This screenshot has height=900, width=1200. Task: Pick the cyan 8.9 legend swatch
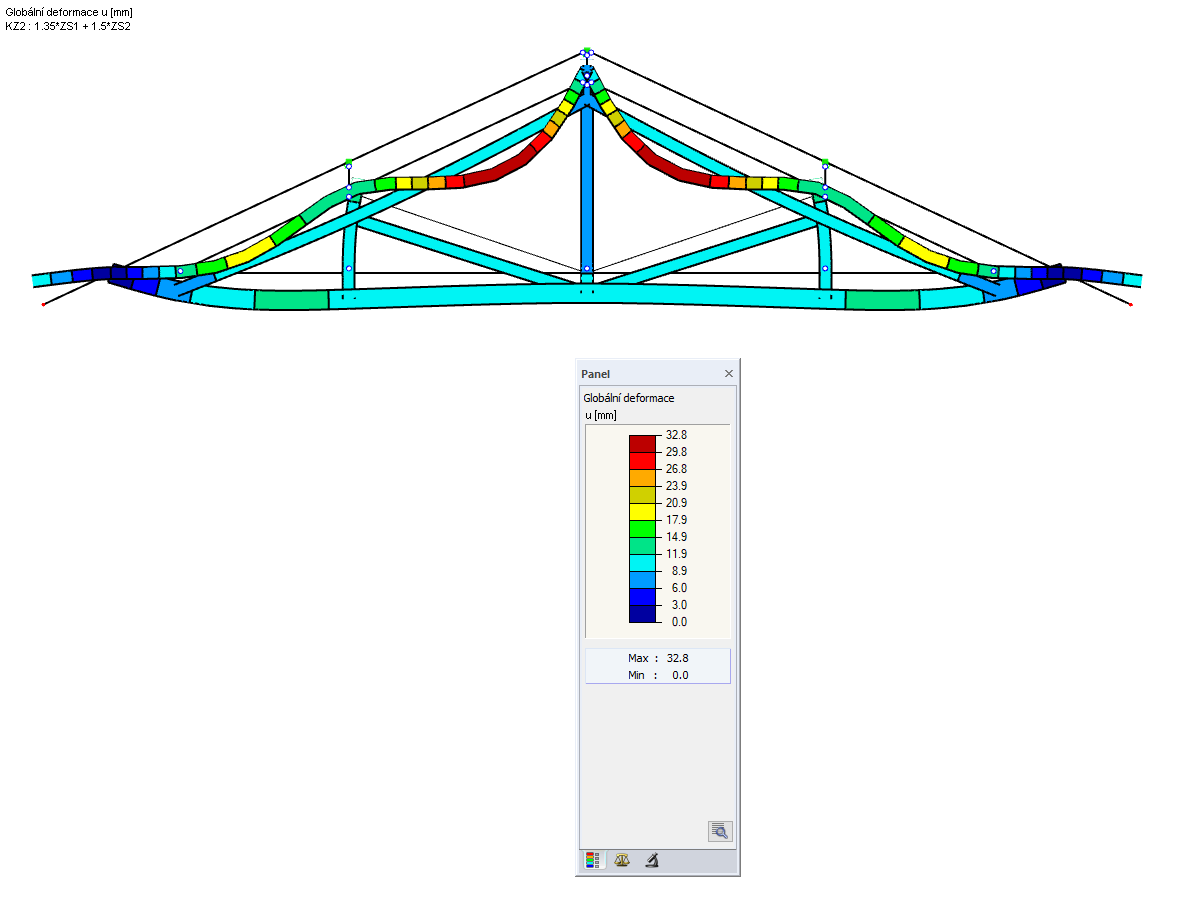643,562
